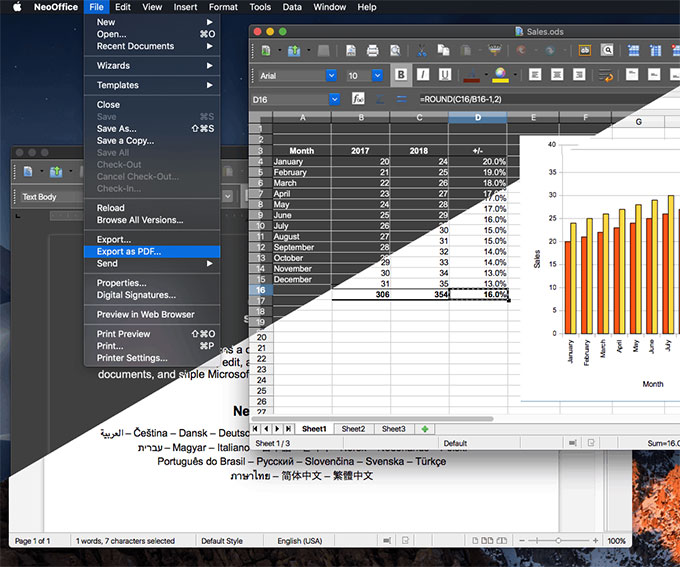Choose Export as PDF from File menu
The image size is (680, 567).
click(x=128, y=251)
